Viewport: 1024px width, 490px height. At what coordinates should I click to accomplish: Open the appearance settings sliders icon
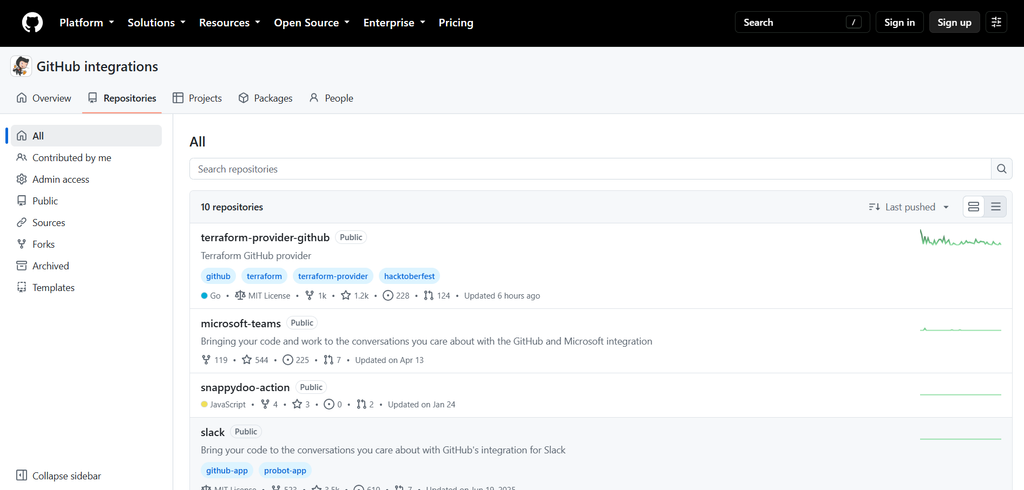[996, 22]
